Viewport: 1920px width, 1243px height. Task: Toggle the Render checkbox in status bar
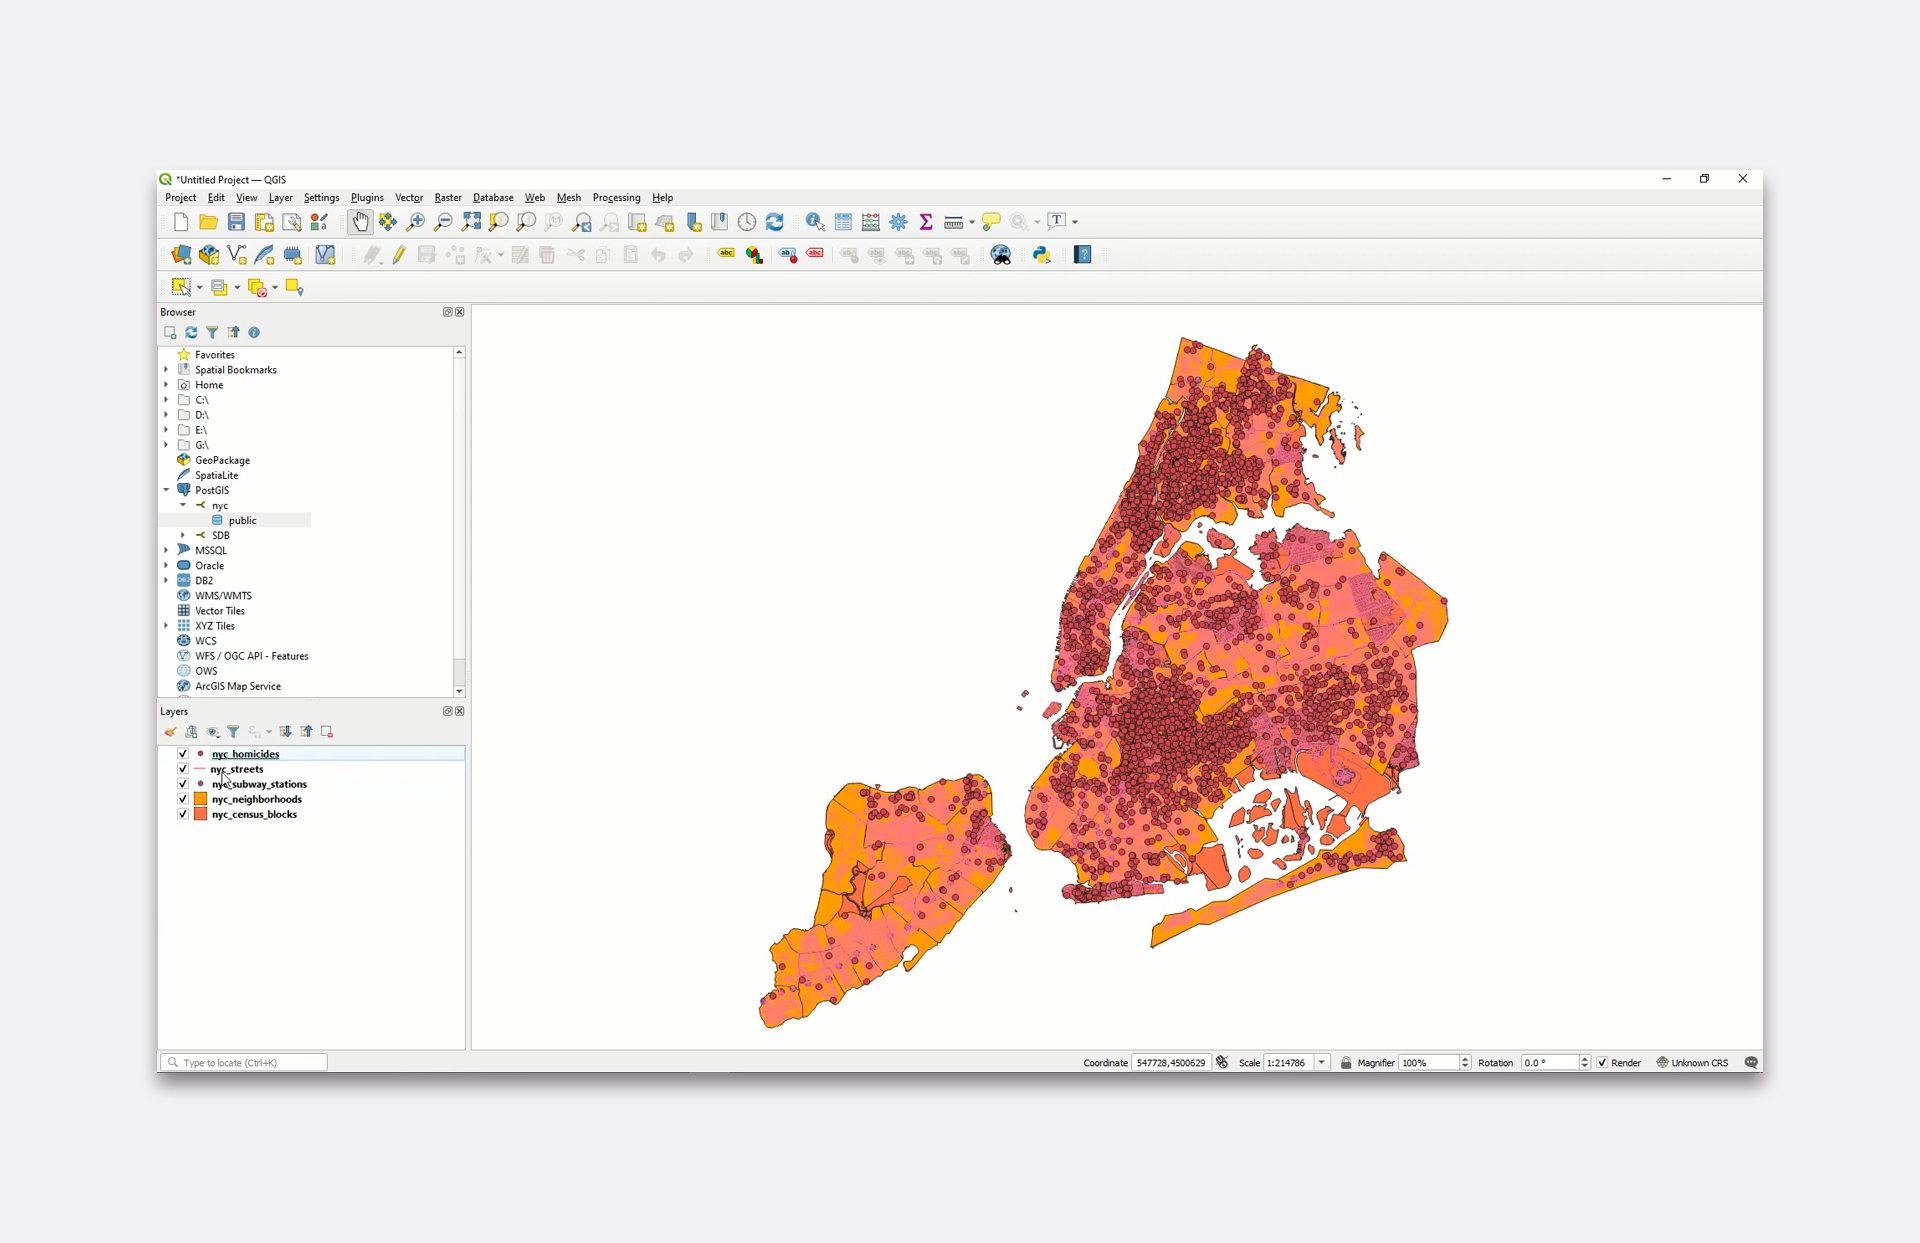coord(1602,1063)
